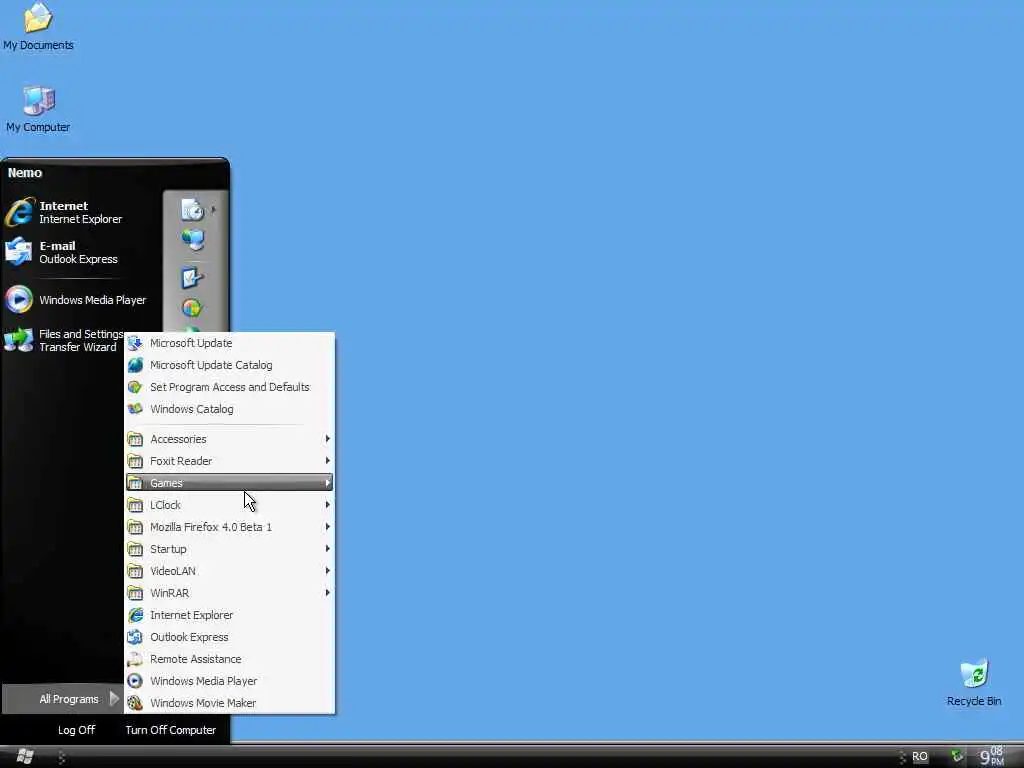Viewport: 1024px width, 768px height.
Task: Open the Startup folder entry
Action: [x=229, y=549]
